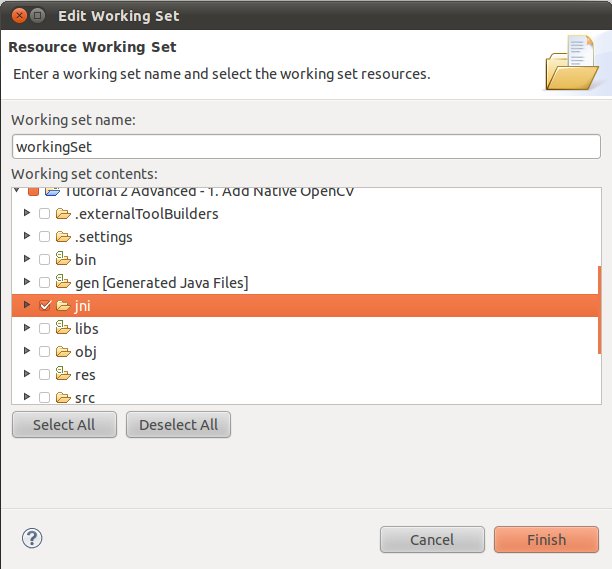Click the help question mark icon
The image size is (612, 569).
(x=32, y=539)
